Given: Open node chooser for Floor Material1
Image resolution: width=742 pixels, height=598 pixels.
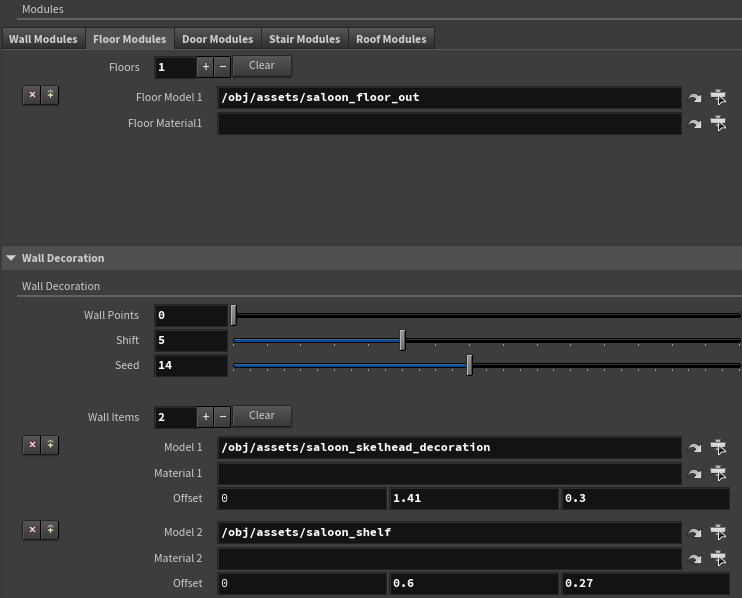Looking at the screenshot, I should coord(718,123).
